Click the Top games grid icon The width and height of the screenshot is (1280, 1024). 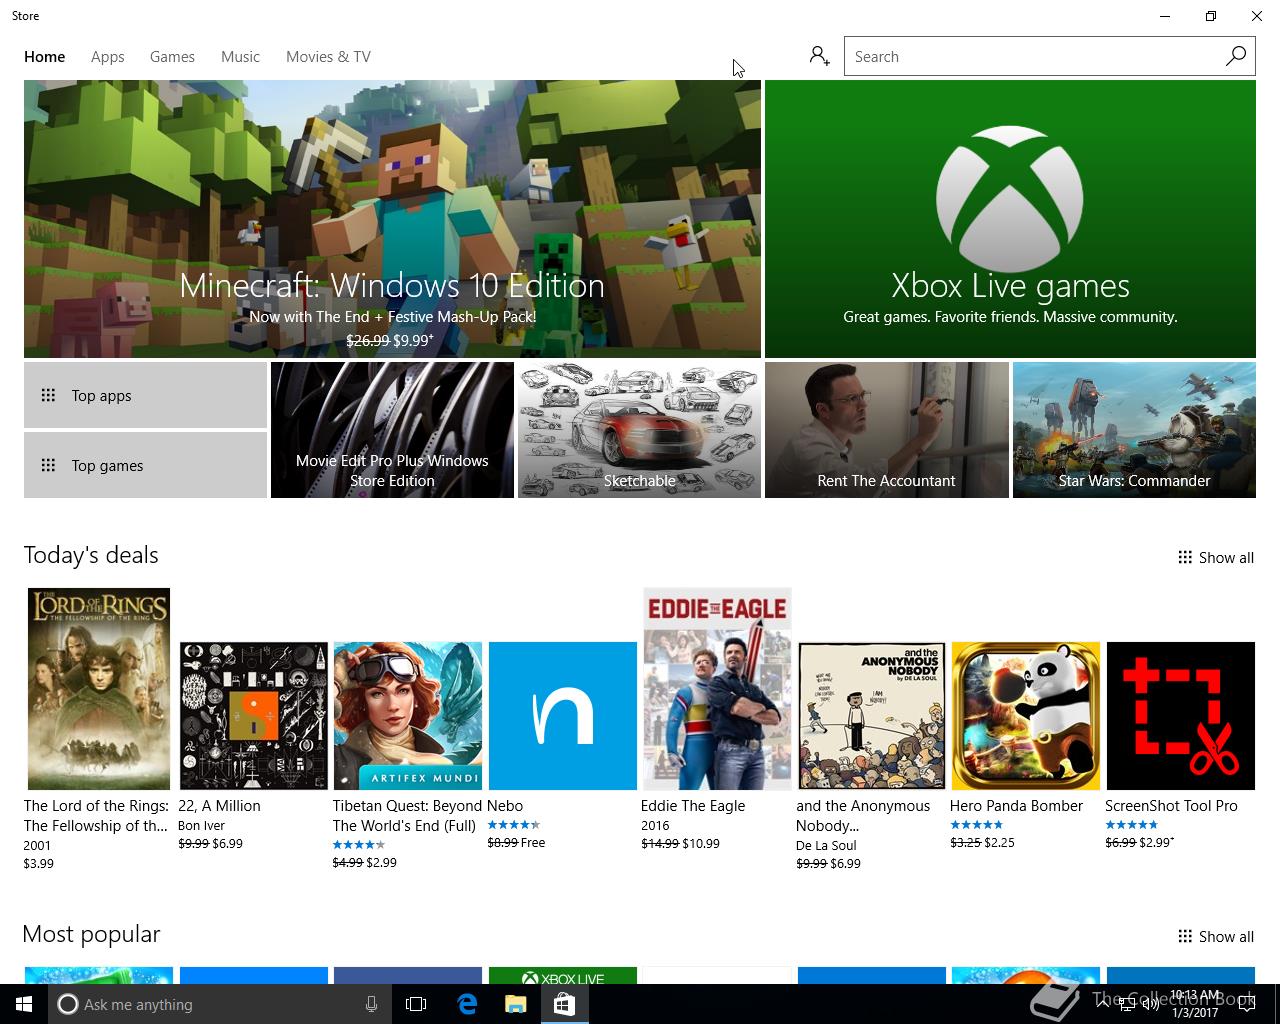(x=48, y=465)
